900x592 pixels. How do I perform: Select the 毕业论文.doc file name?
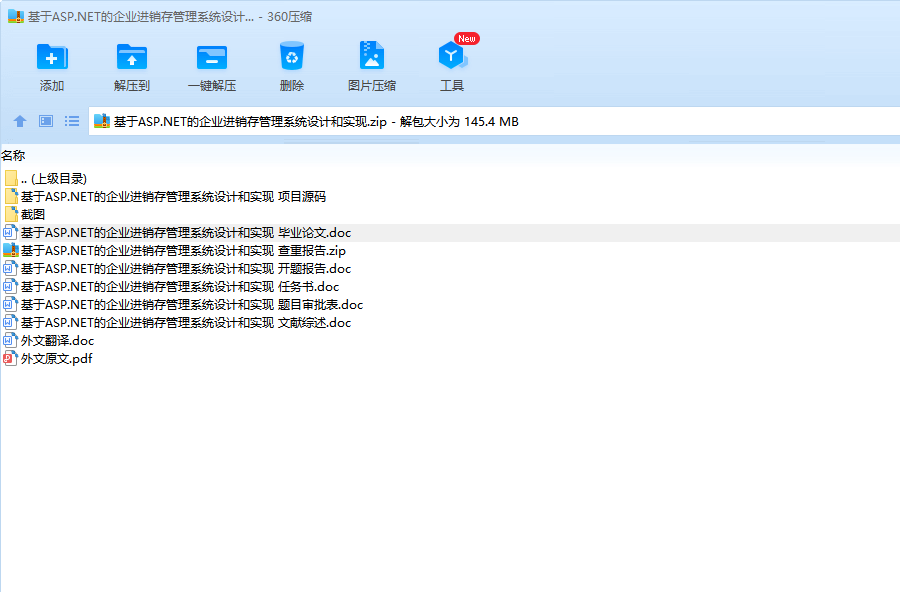pyautogui.click(x=186, y=233)
